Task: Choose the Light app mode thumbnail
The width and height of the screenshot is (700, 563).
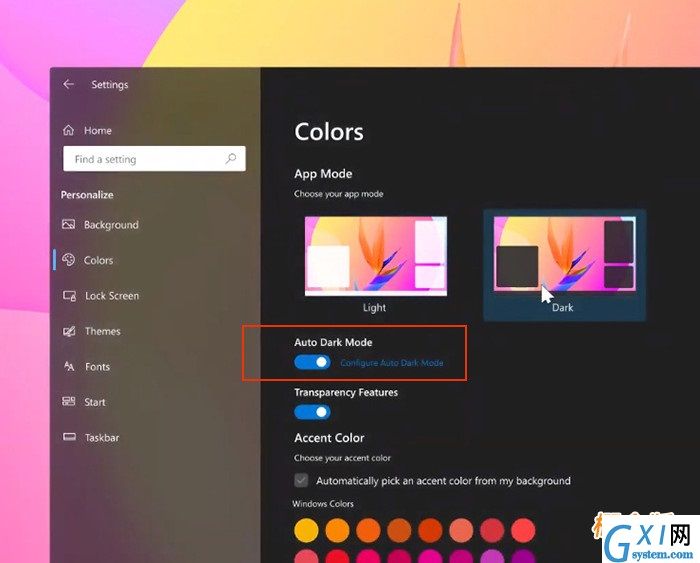Action: 375,256
